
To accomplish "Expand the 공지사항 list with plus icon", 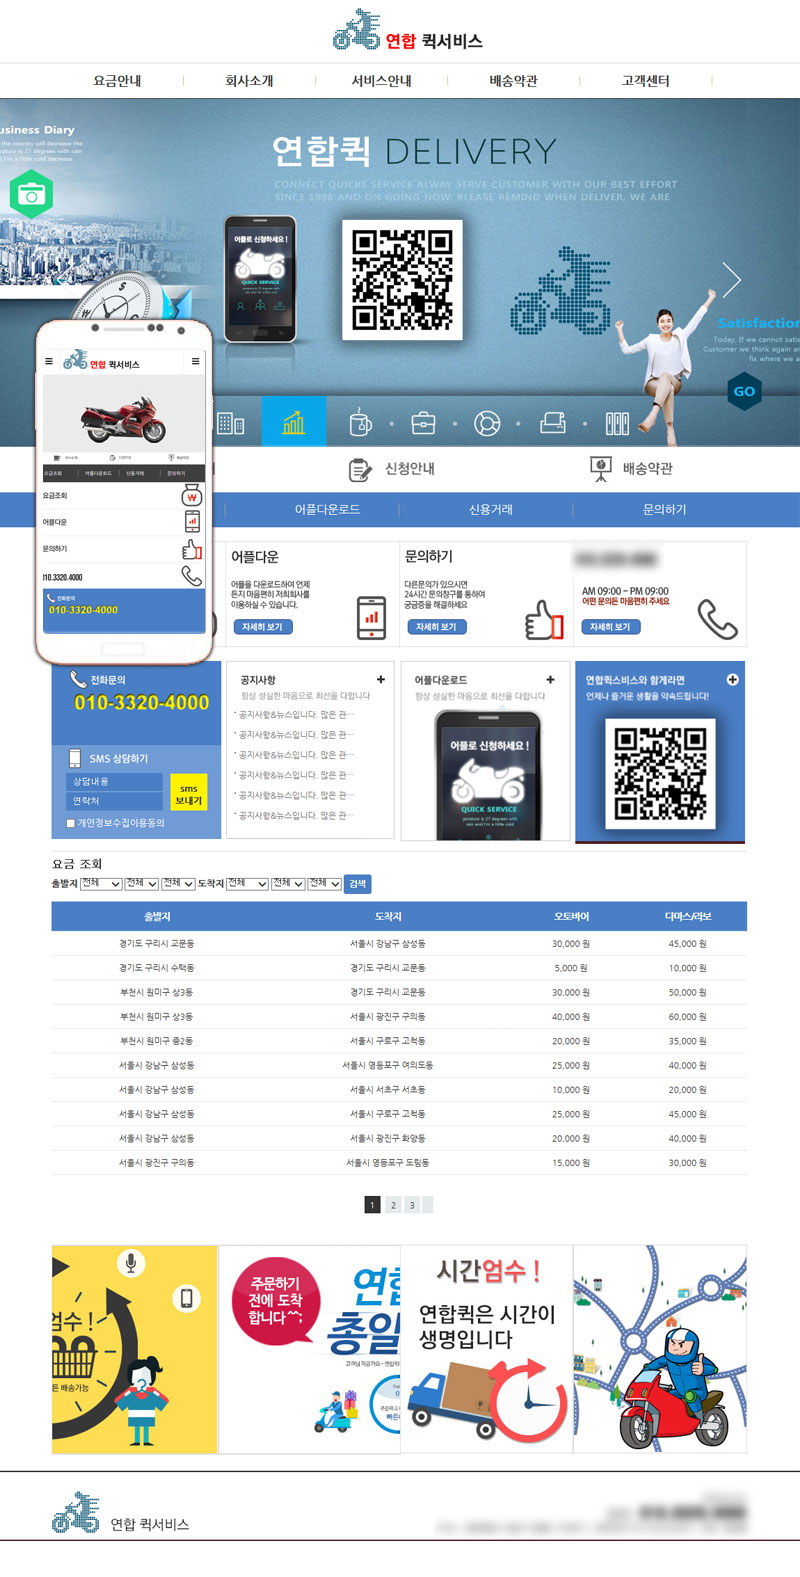I will [x=380, y=680].
